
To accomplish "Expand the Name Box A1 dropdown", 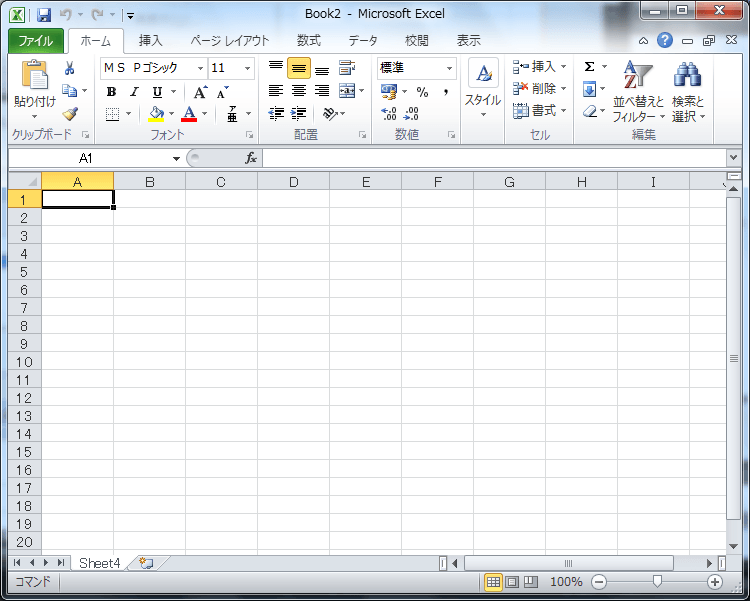I will point(176,158).
